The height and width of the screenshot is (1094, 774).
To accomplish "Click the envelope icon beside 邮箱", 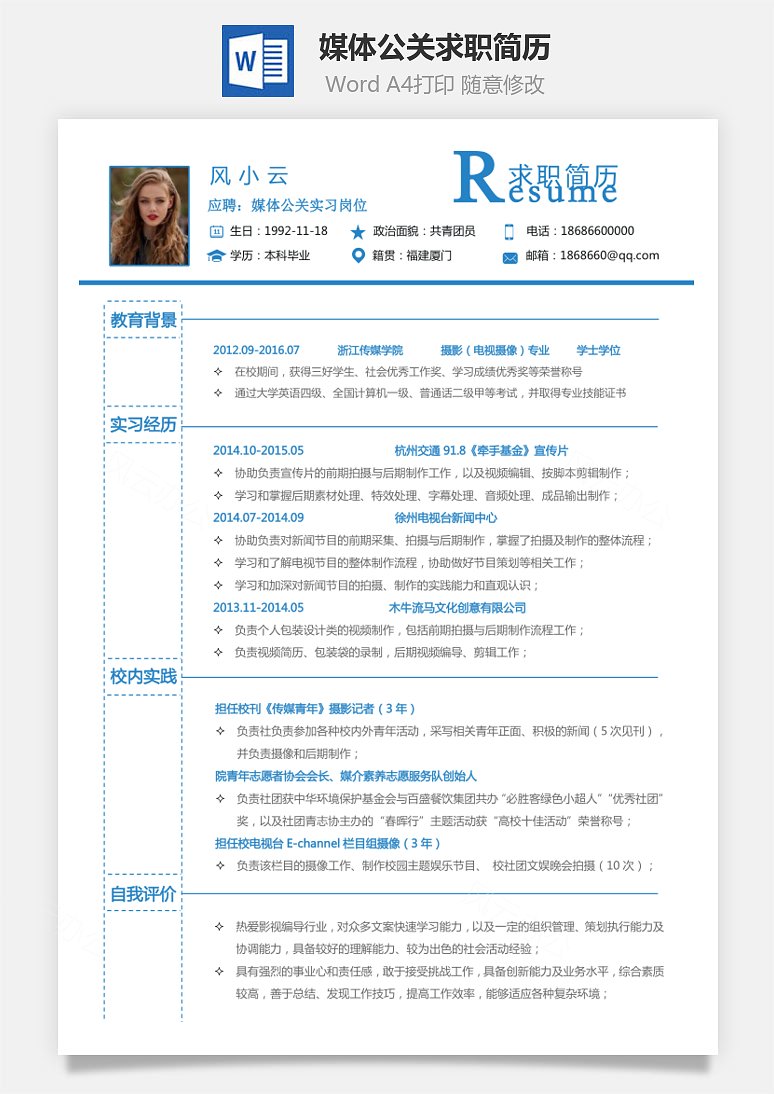I will (x=510, y=257).
